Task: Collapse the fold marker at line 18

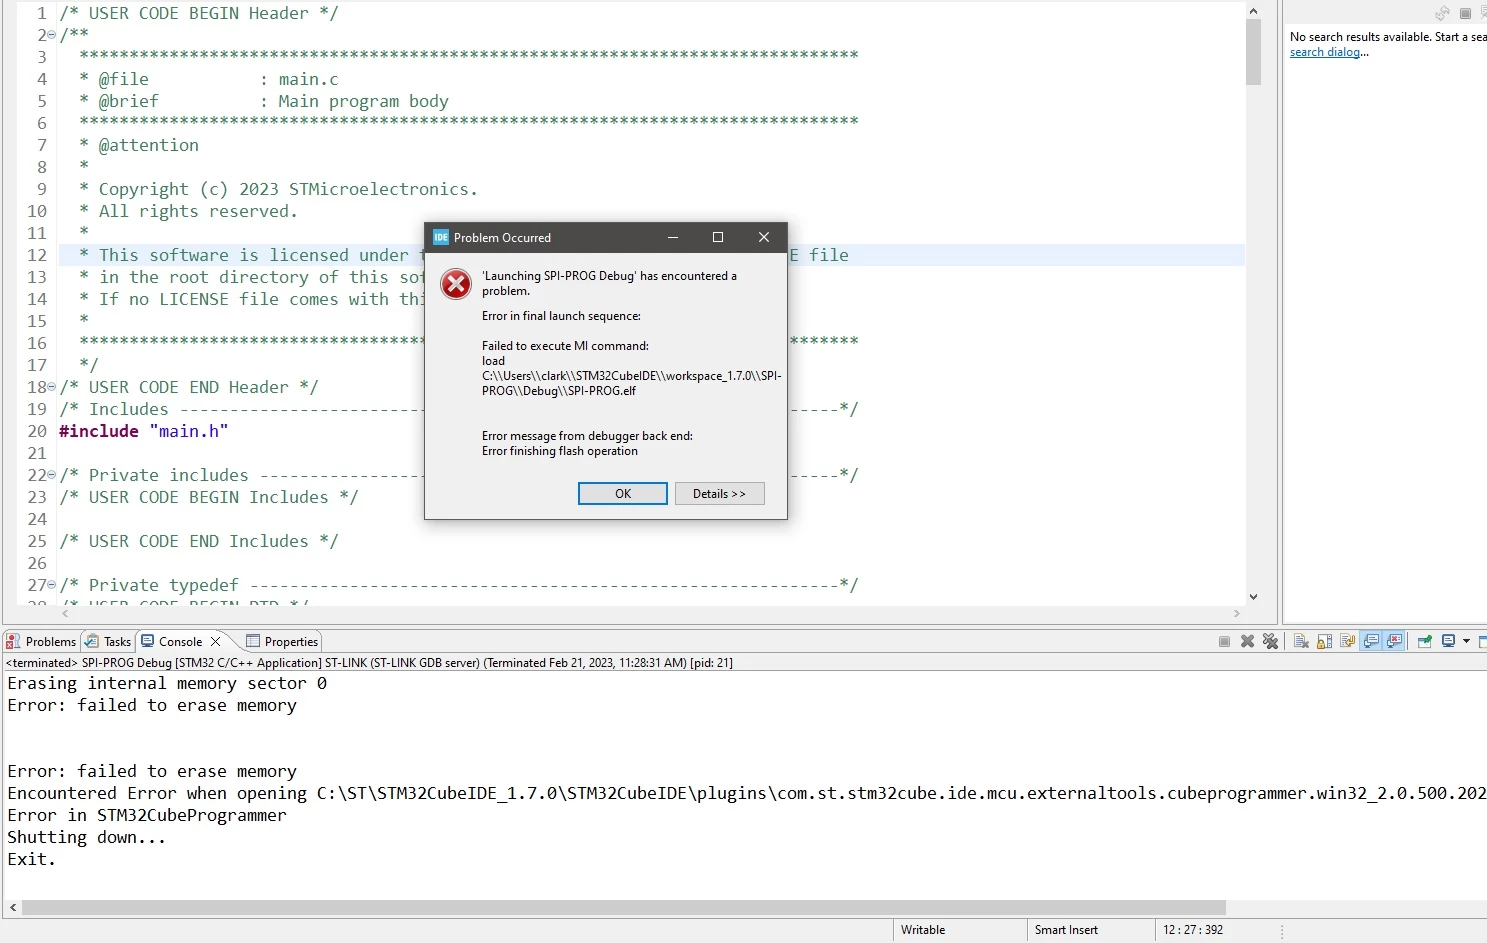Action: pos(52,387)
